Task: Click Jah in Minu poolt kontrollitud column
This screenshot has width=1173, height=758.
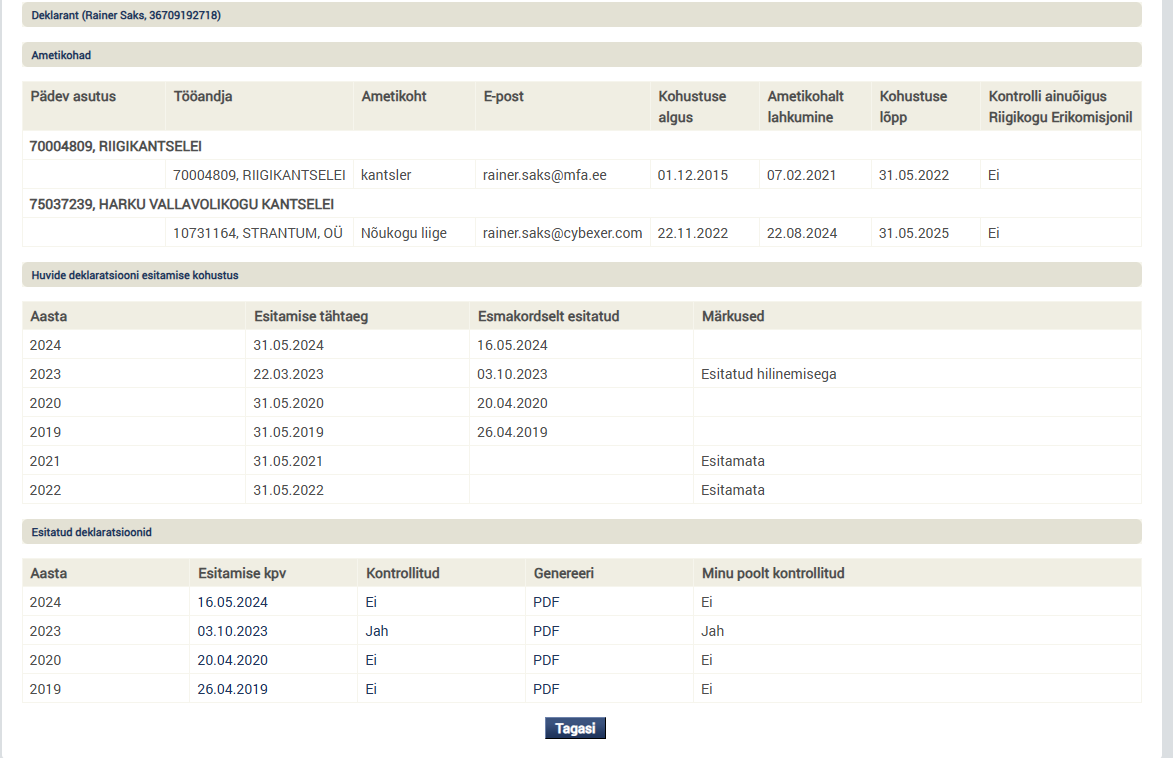Action: click(712, 632)
